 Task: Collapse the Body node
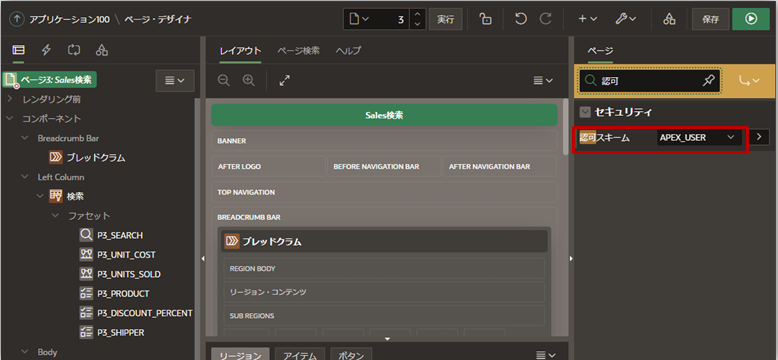(25, 352)
